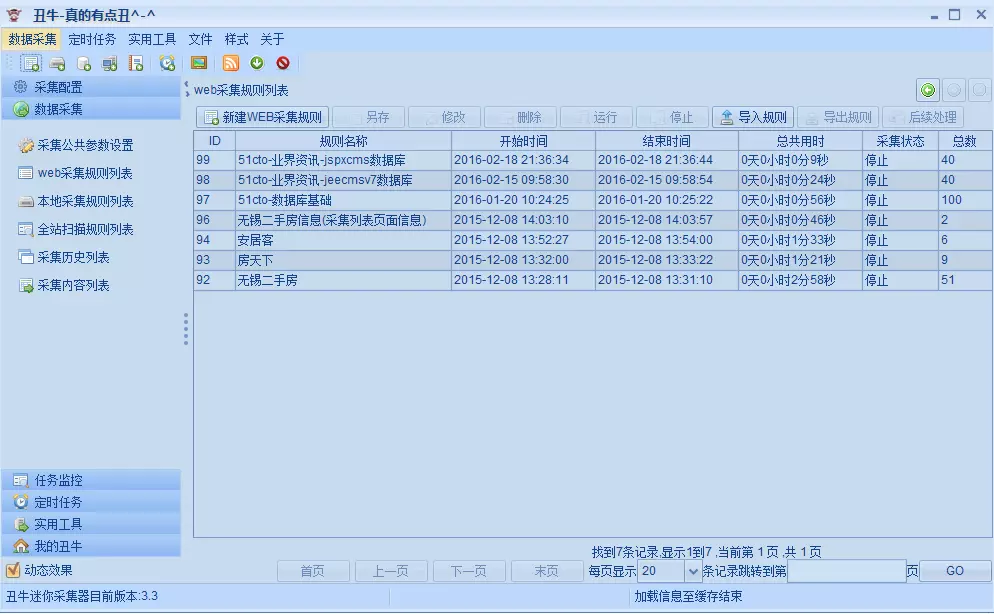Collapse the sidebar using the chevron splitter

(x=186, y=89)
